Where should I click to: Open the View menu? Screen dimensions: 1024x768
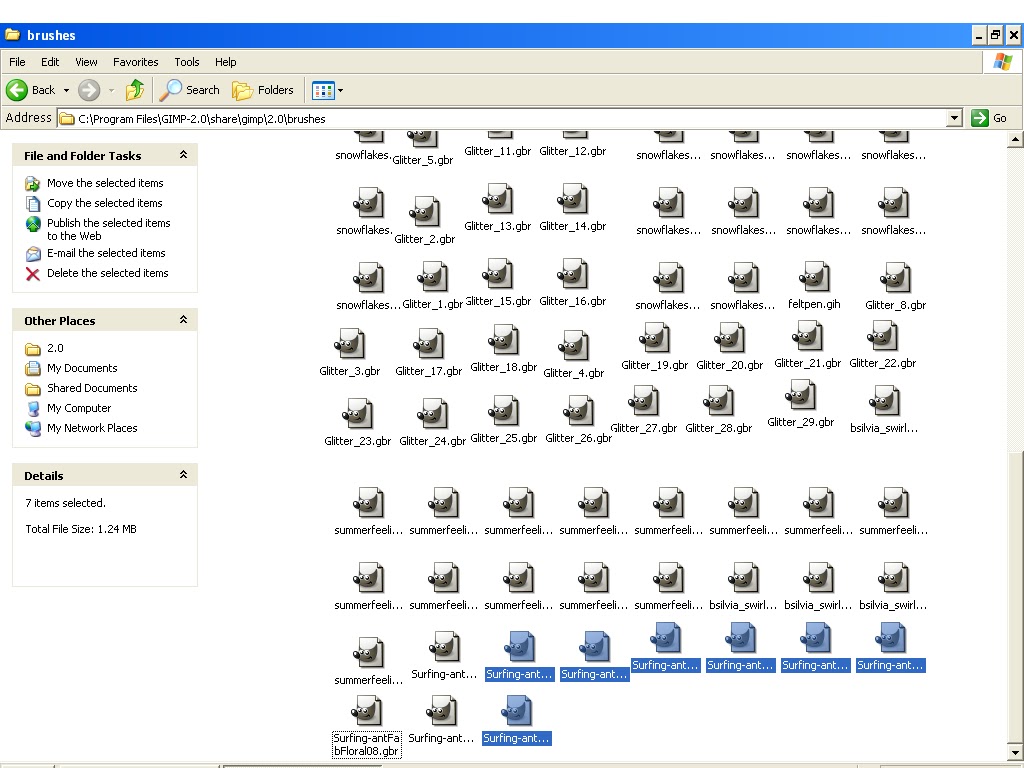(x=85, y=61)
